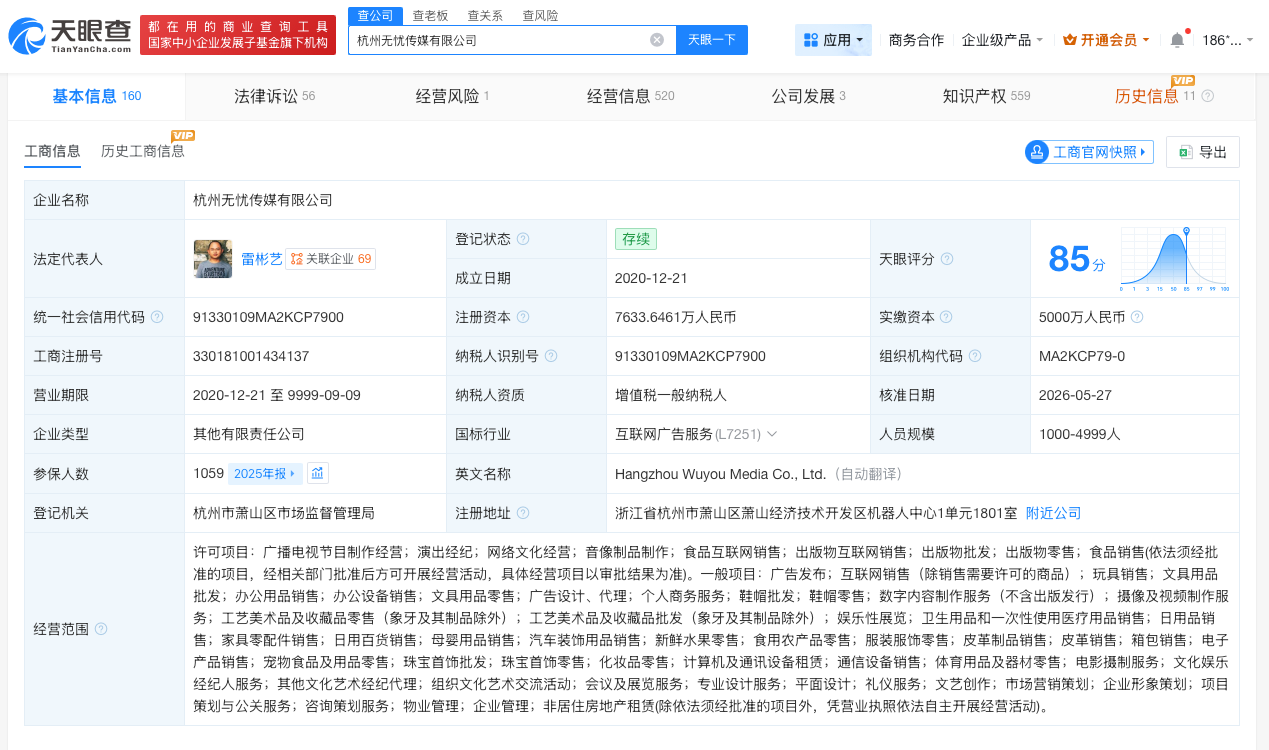
Task: Select the 查关系 search tab
Action: pos(485,16)
